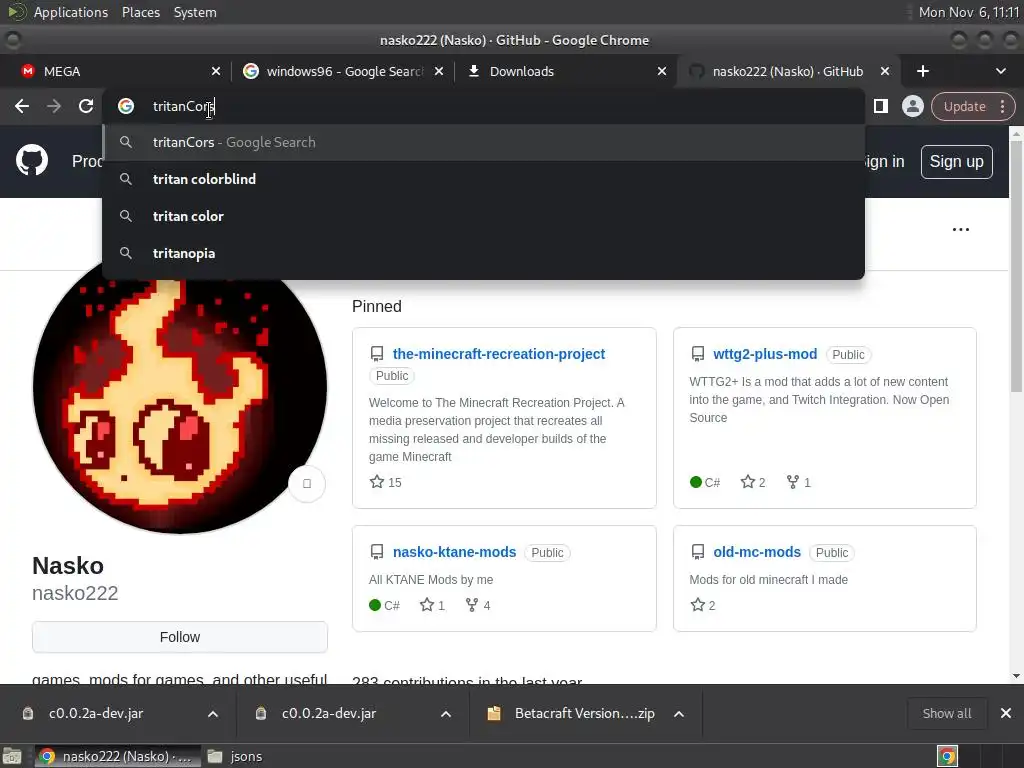
Task: Click the 1 star count on nasko-ktane-mods
Action: point(432,605)
